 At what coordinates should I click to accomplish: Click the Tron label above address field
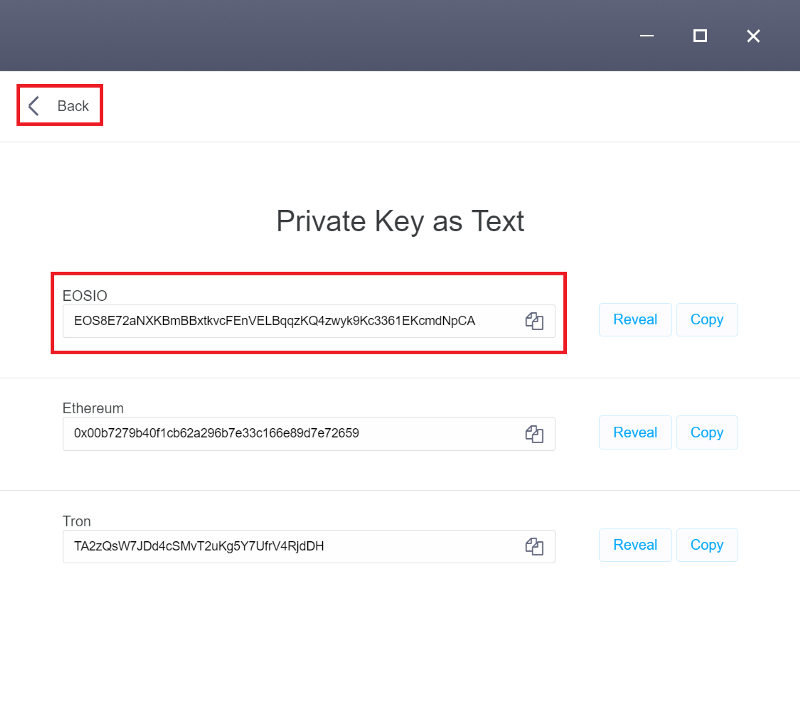tap(77, 521)
